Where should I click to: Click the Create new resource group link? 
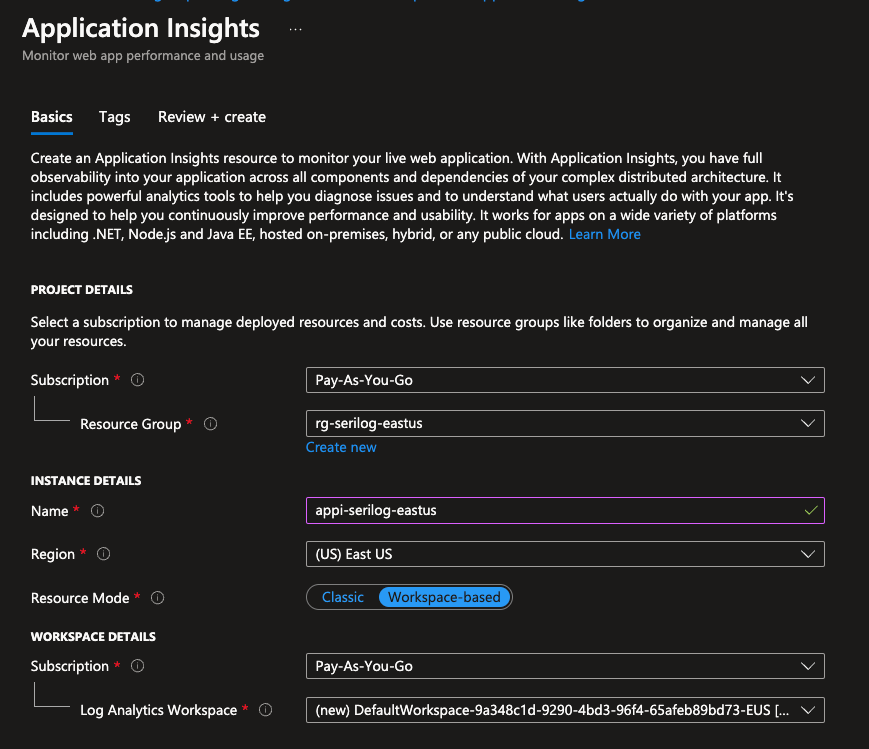(x=341, y=447)
